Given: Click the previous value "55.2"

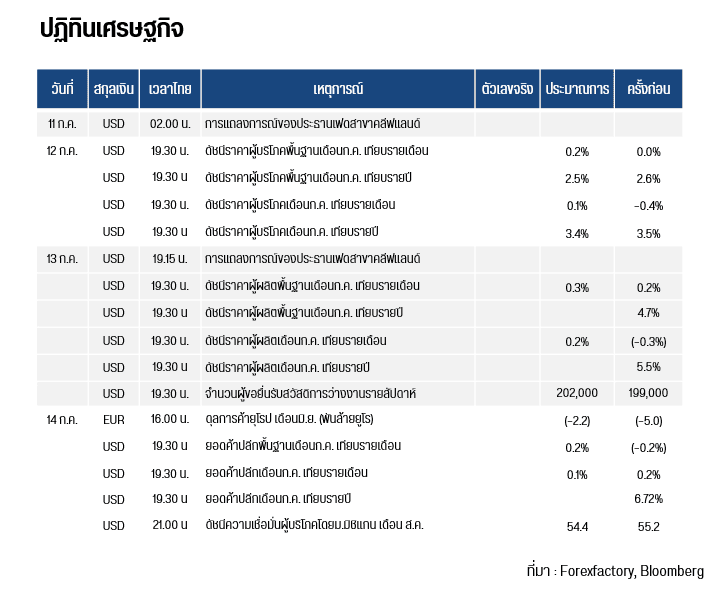Looking at the screenshot, I should pyautogui.click(x=648, y=527).
